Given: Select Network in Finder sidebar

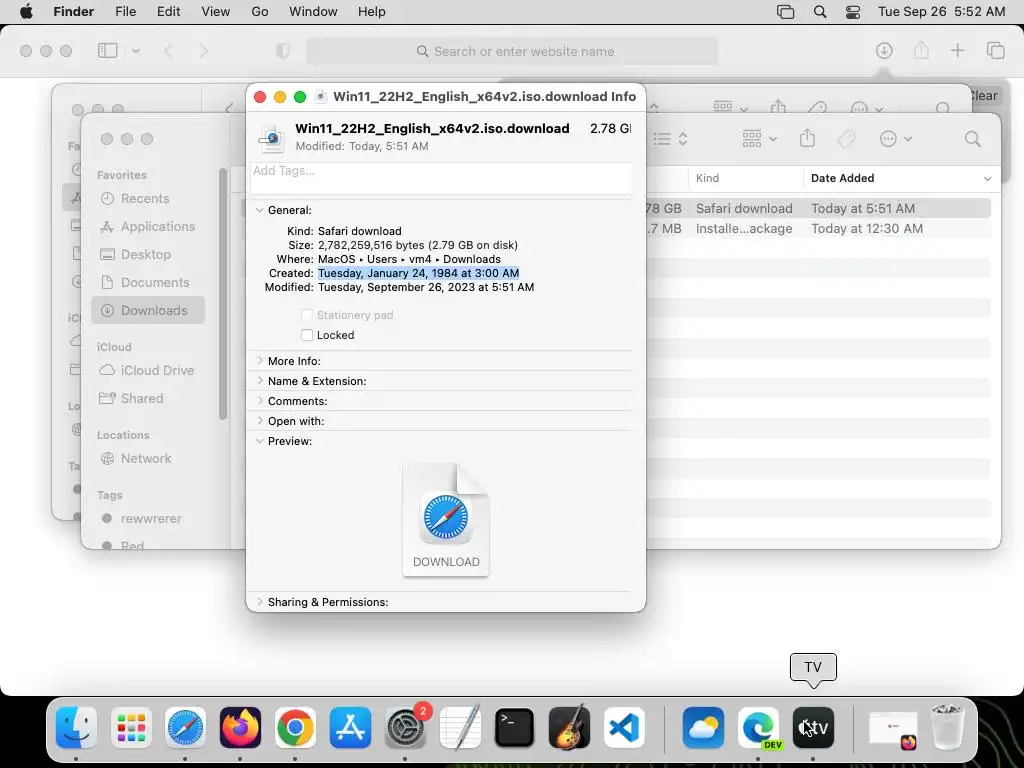Looking at the screenshot, I should 148,458.
